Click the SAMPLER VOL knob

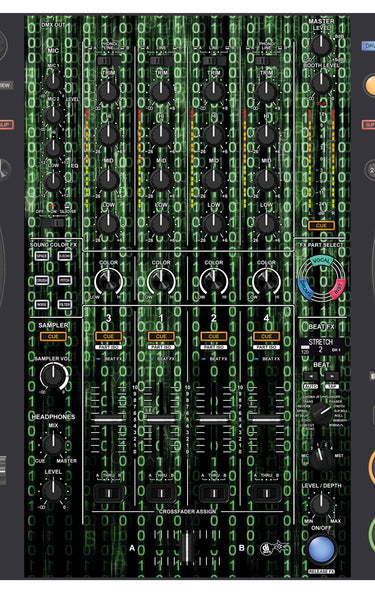(x=54, y=376)
